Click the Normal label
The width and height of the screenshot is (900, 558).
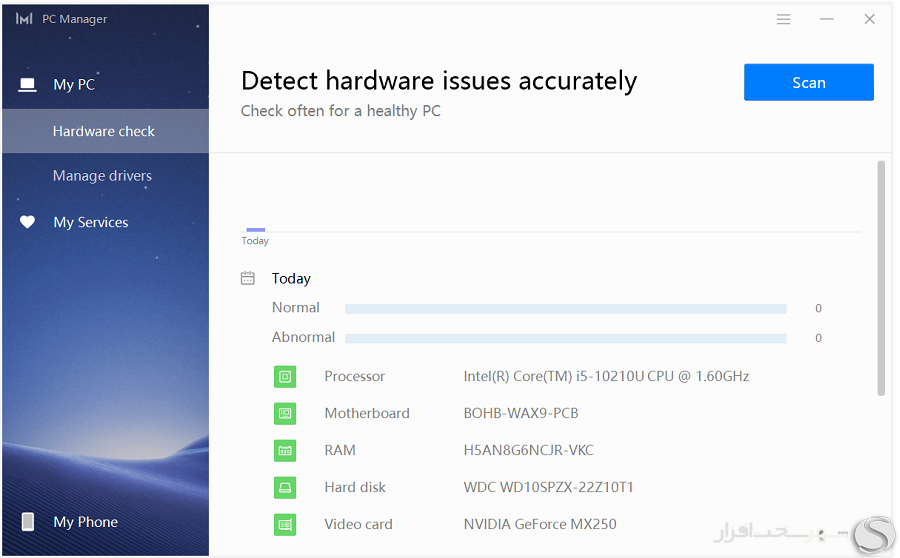point(296,308)
